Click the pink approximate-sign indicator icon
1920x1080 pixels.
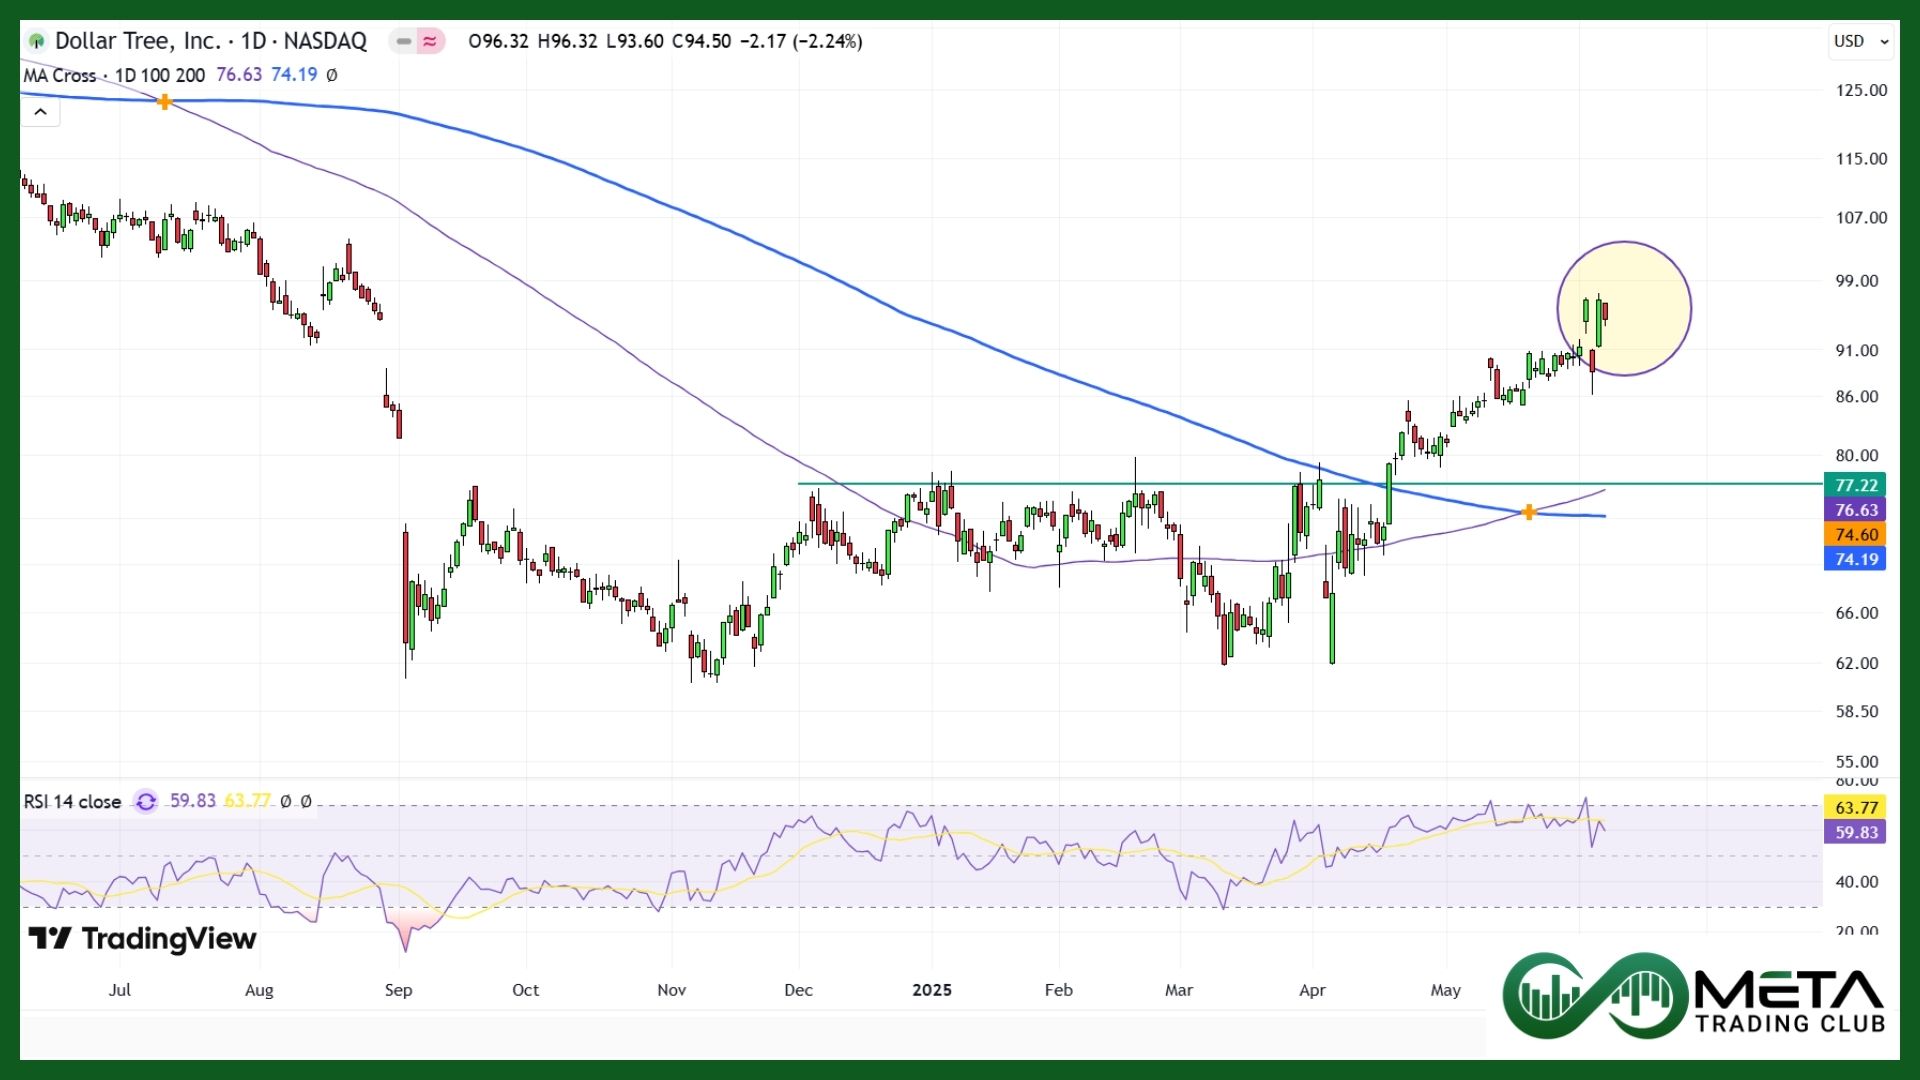(x=430, y=41)
